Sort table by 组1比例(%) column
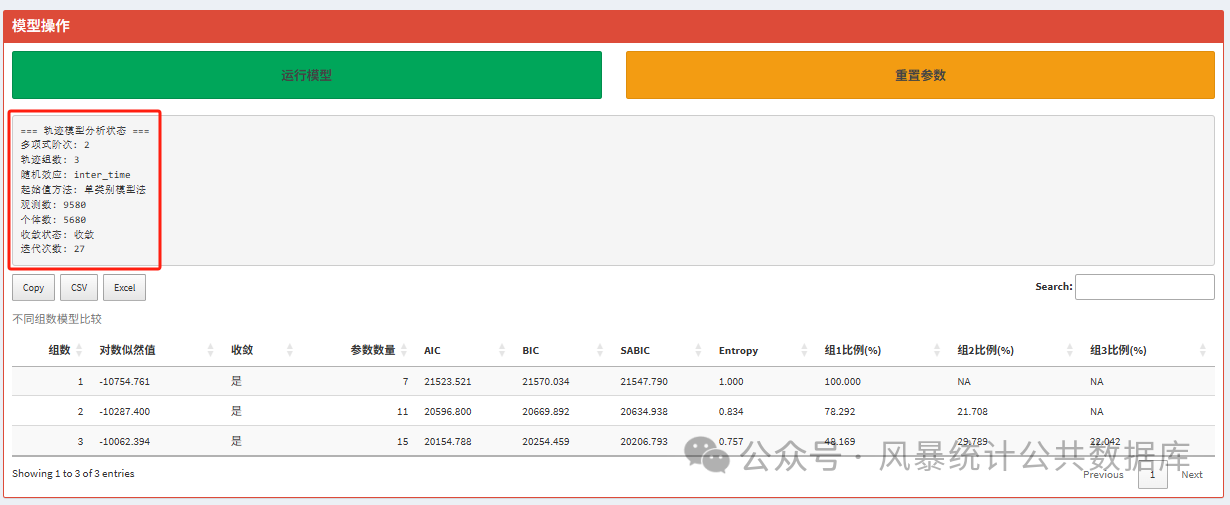1230x505 pixels. point(881,350)
